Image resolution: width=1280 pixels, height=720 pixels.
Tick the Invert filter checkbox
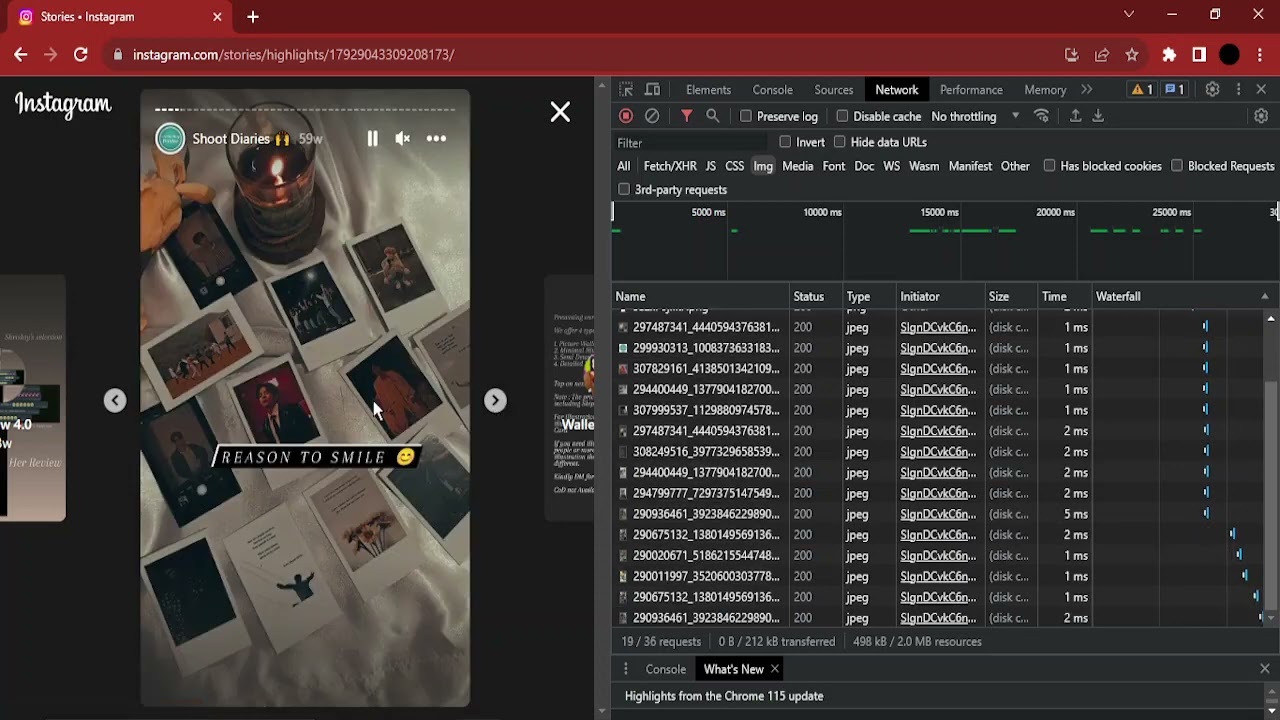pos(785,142)
